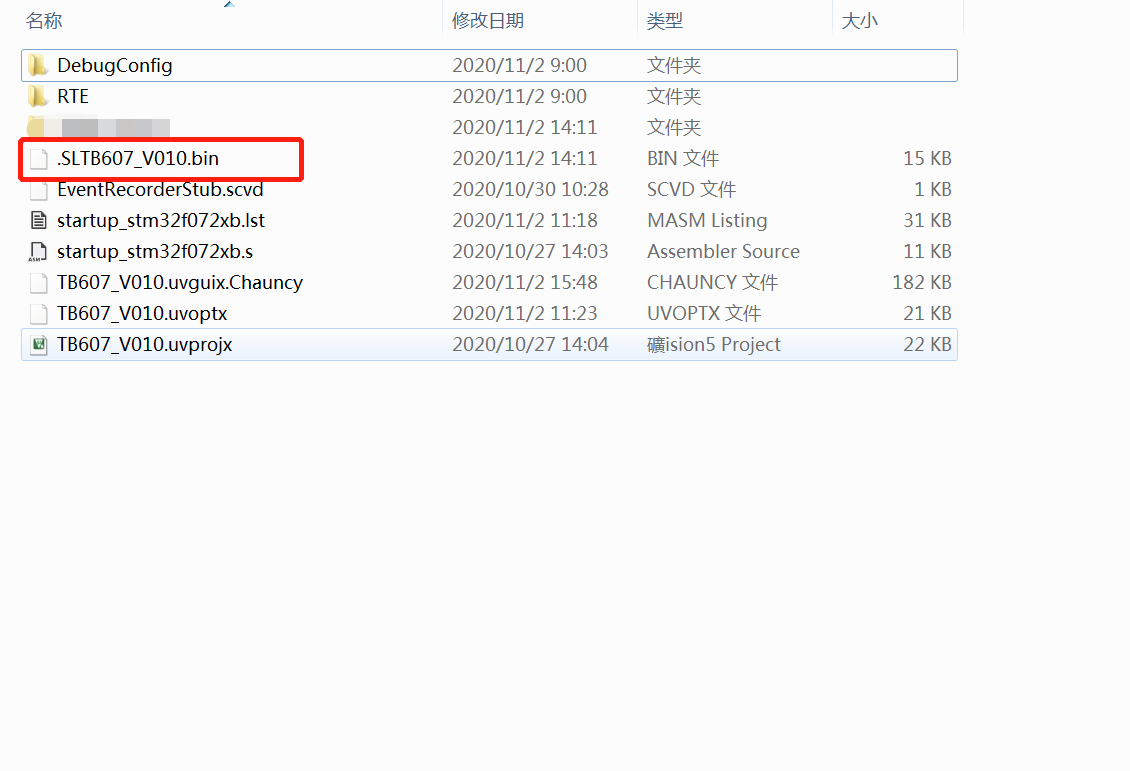Click the date 2020/11/2 11:23

point(525,313)
